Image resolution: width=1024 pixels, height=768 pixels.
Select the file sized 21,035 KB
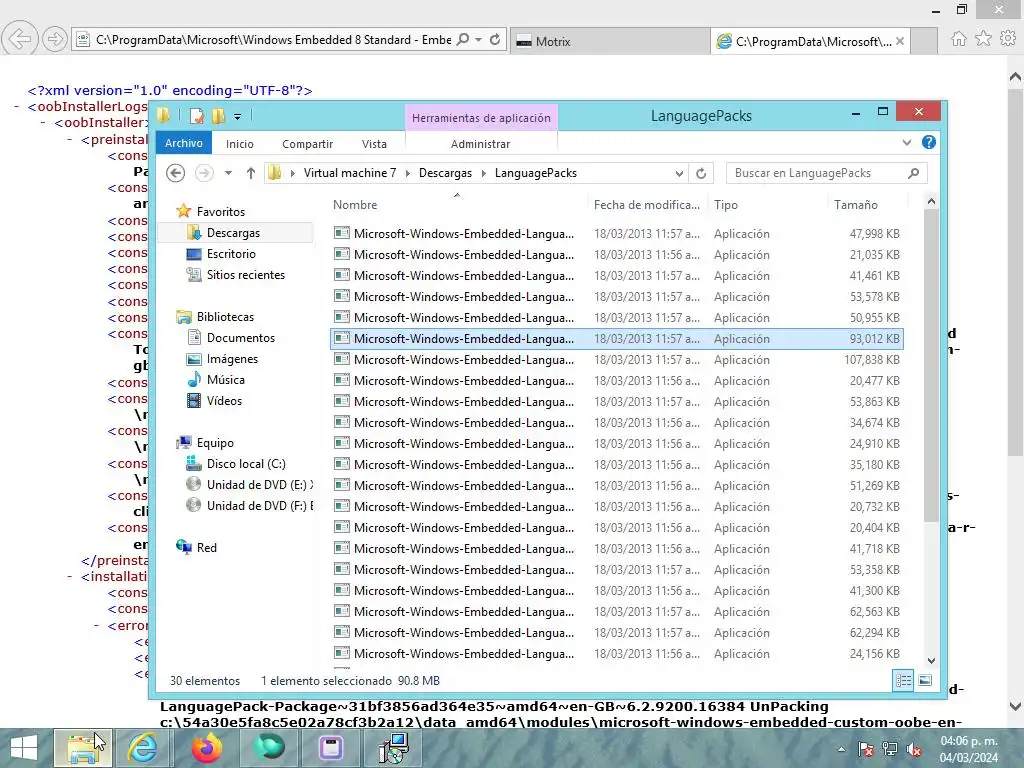click(616, 255)
